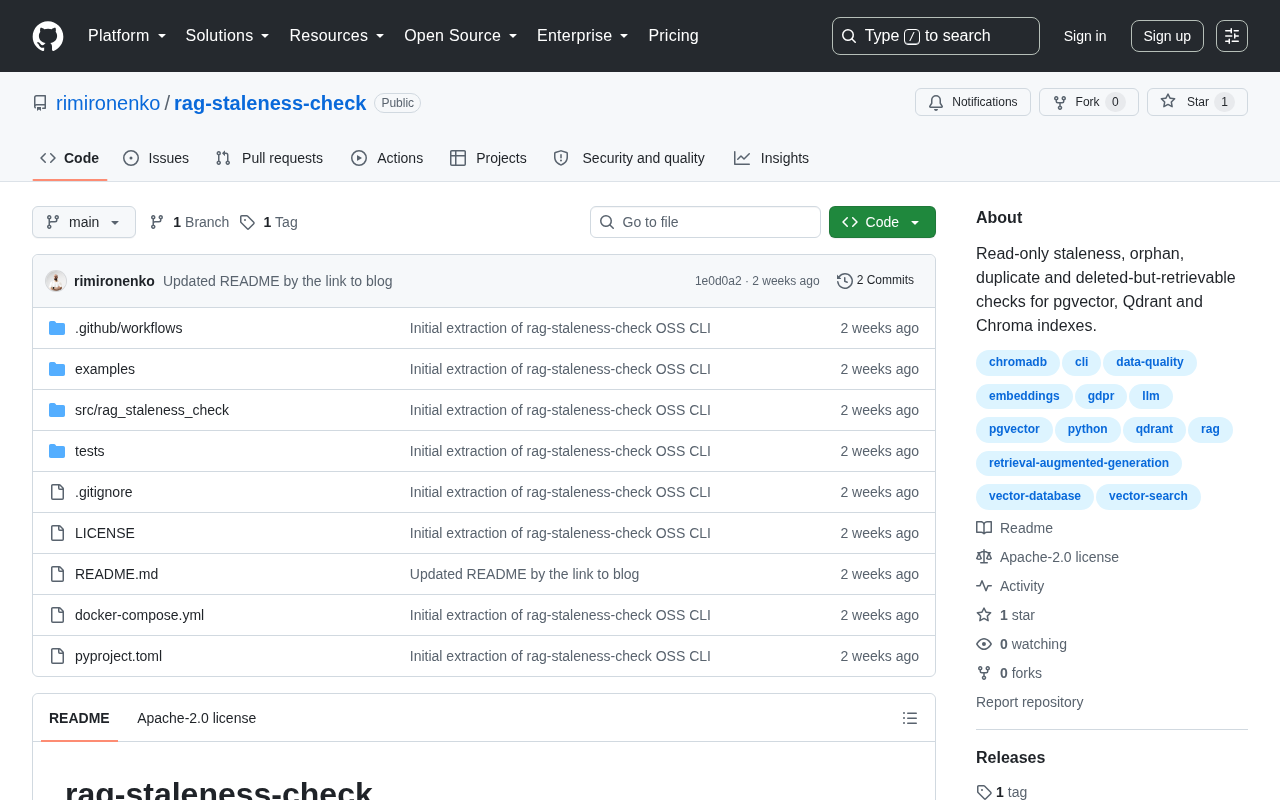Switch to the Pull requests tab
The width and height of the screenshot is (1280, 800).
pyautogui.click(x=269, y=158)
